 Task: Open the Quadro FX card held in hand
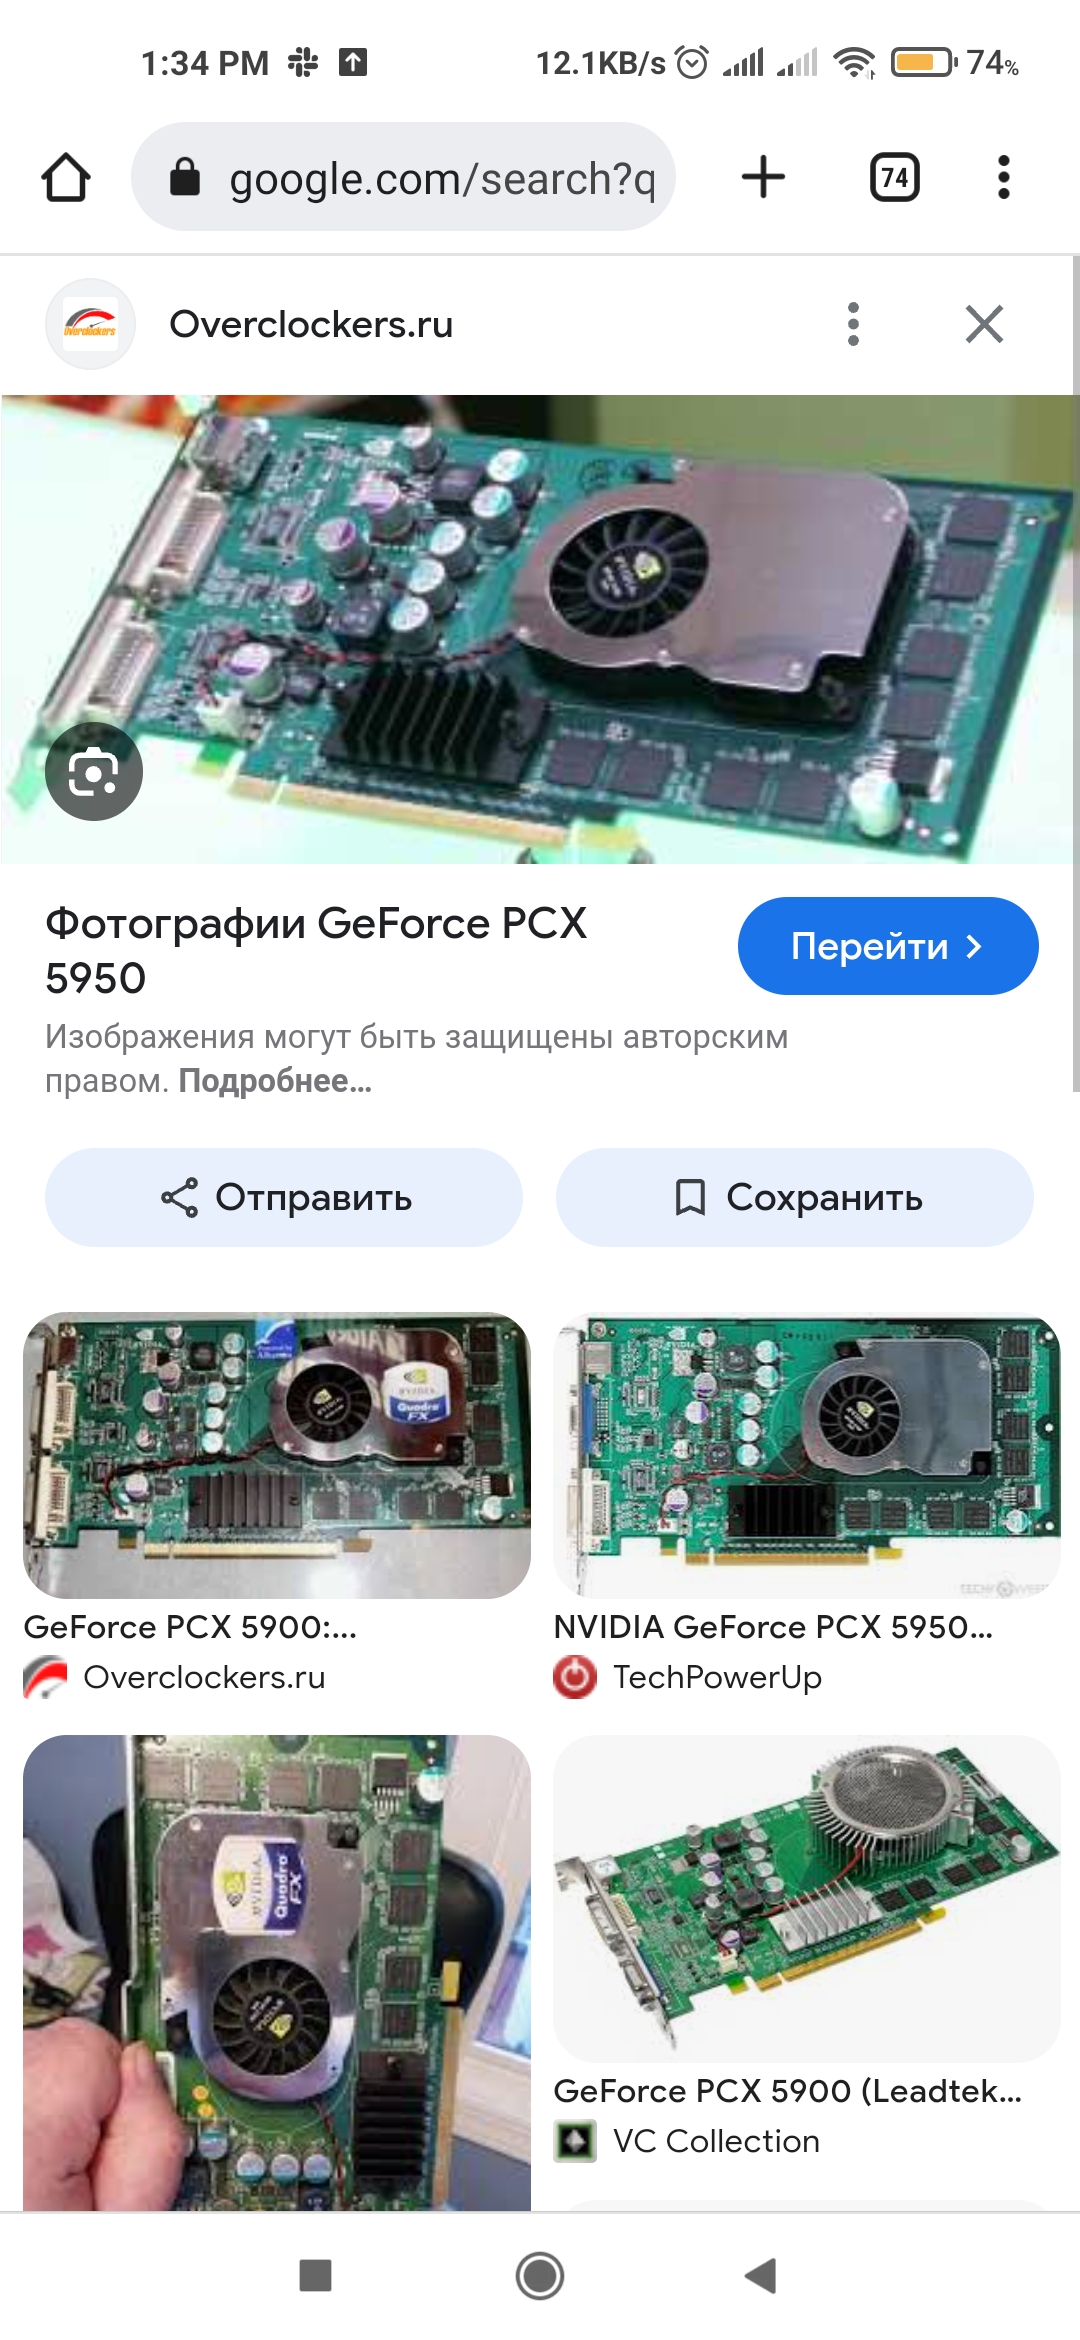277,1972
